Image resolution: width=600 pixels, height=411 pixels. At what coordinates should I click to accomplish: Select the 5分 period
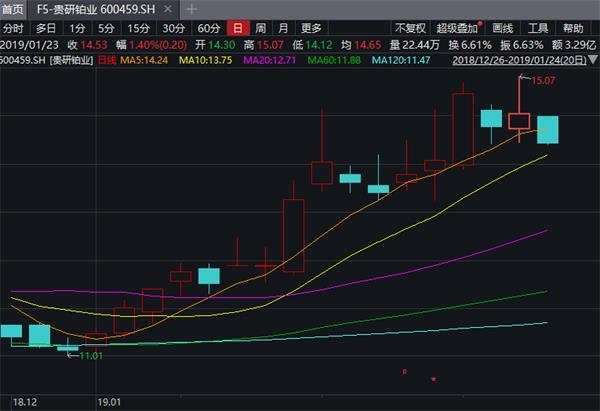click(106, 28)
